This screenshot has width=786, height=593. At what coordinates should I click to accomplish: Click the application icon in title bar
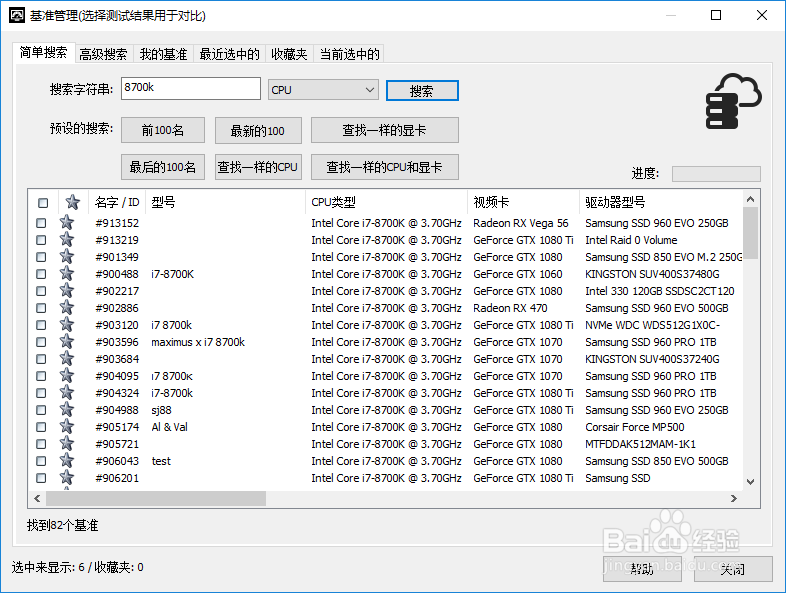tap(17, 15)
